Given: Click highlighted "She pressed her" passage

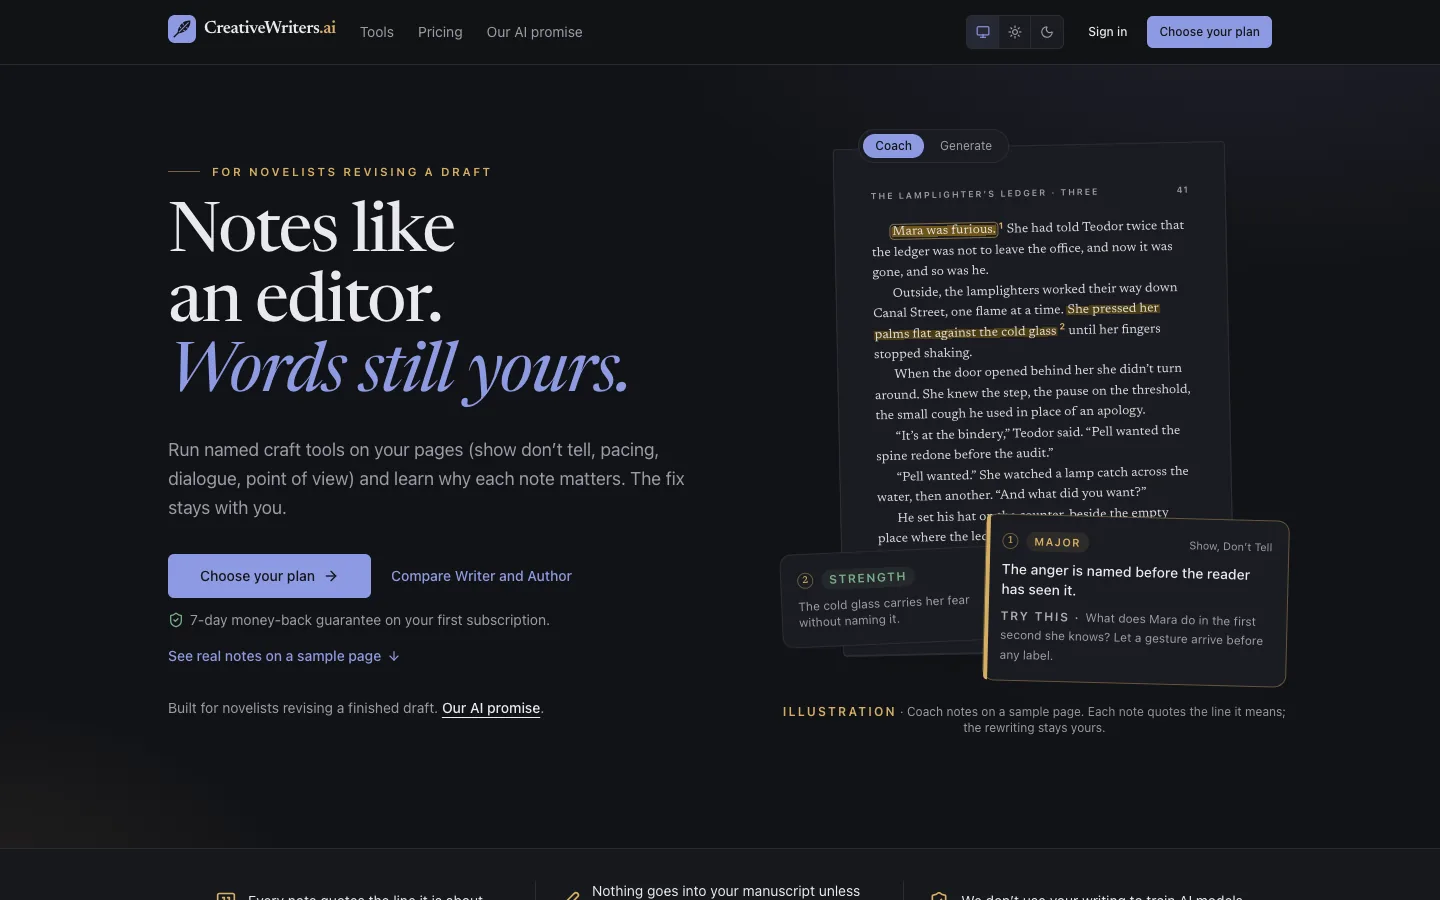Looking at the screenshot, I should click(1113, 308).
